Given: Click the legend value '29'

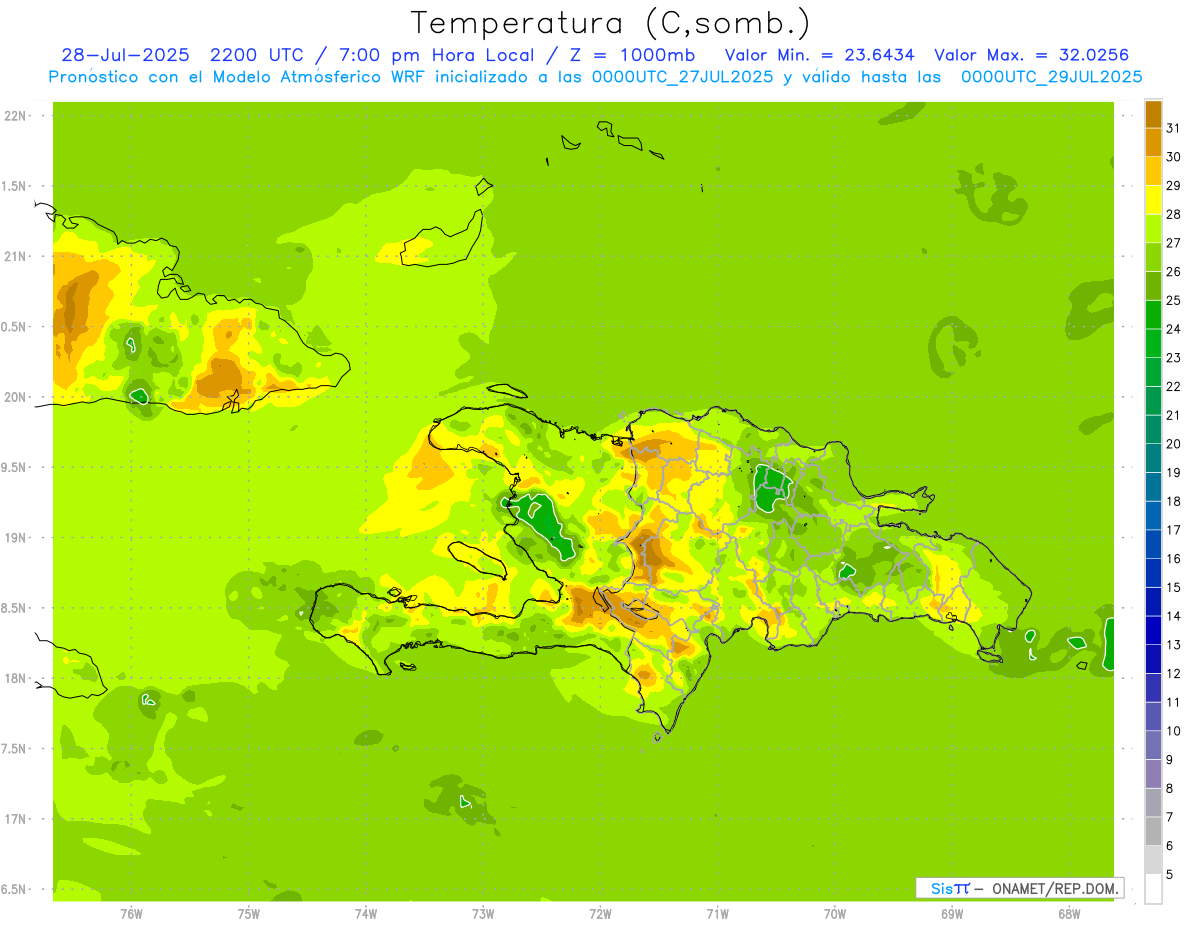Looking at the screenshot, I should click(x=1173, y=185).
